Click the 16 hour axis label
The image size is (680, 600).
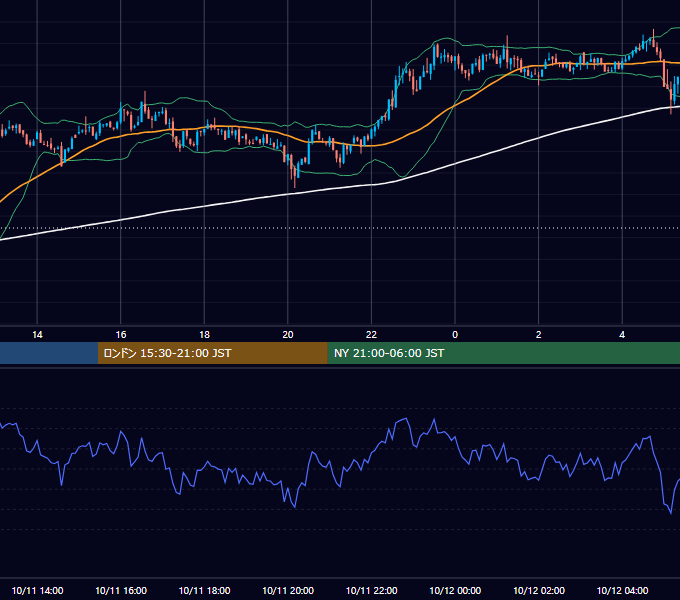[121, 335]
